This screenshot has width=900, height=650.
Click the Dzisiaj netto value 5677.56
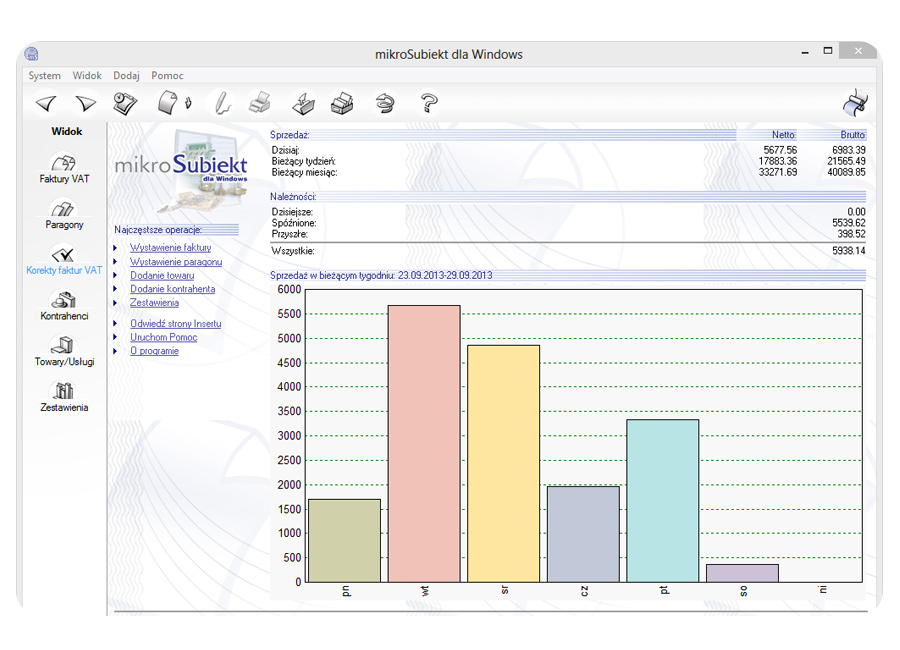[780, 150]
